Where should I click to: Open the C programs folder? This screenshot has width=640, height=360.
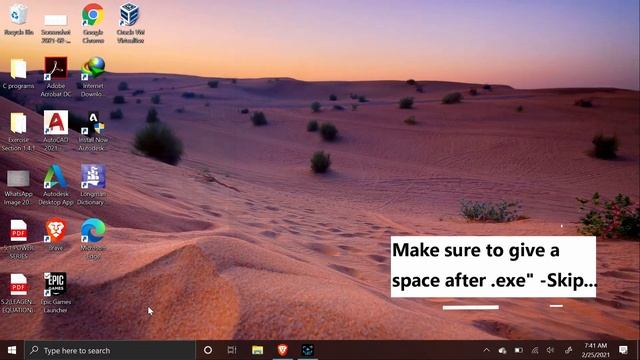pyautogui.click(x=18, y=73)
